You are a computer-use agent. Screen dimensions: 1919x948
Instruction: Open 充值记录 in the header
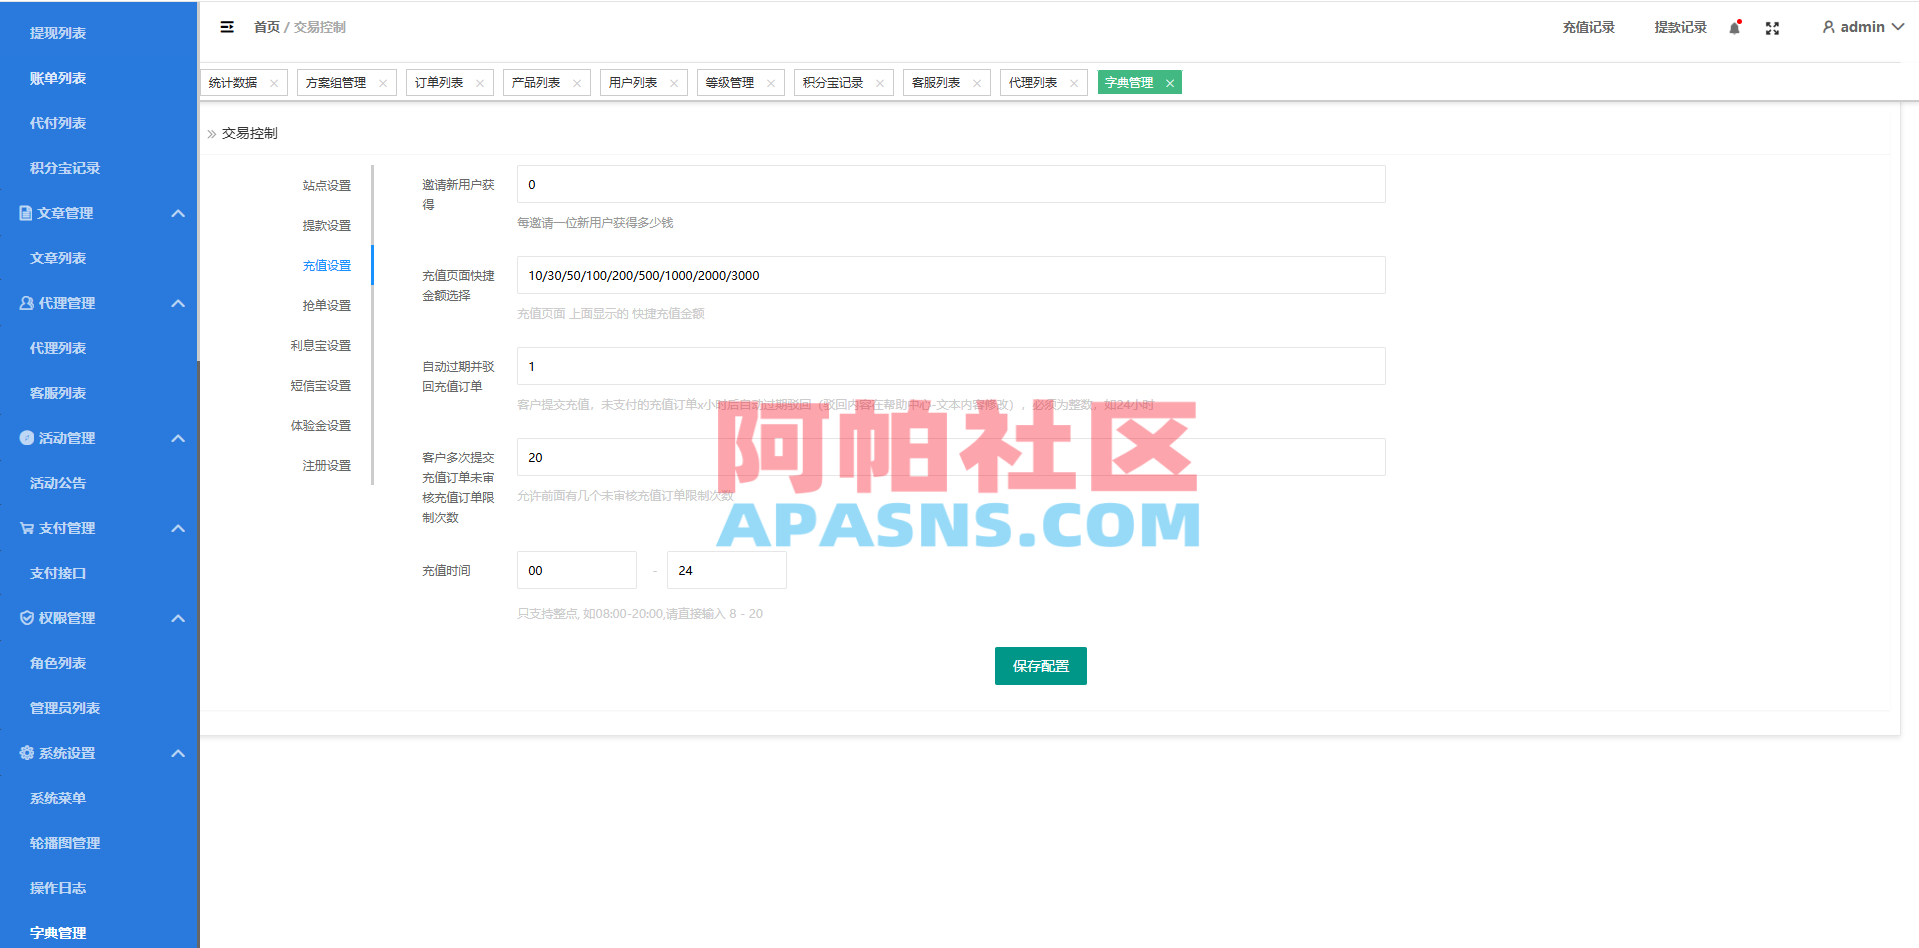tap(1589, 28)
